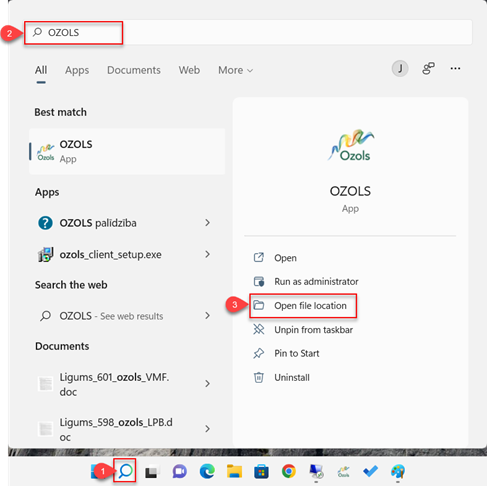Open the Teams Chat taskbar icon
487x486 pixels.
pos(180,472)
